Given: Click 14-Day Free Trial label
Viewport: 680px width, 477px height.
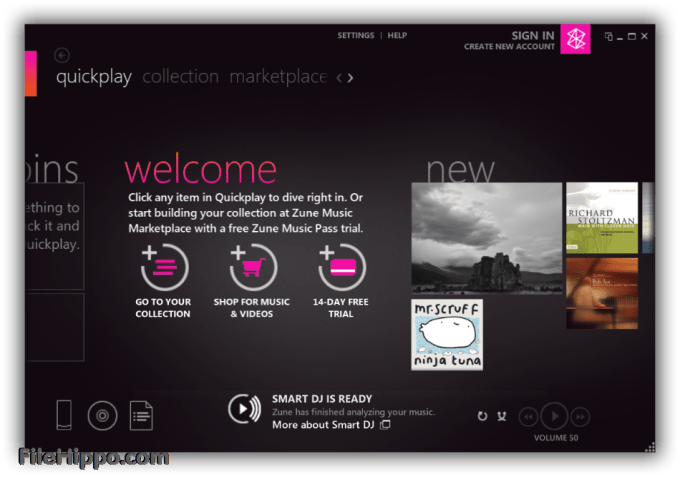Looking at the screenshot, I should (x=340, y=308).
